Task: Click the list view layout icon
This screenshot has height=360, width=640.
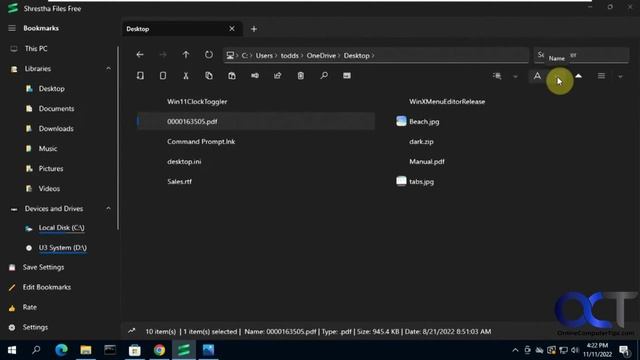Action: pos(601,76)
